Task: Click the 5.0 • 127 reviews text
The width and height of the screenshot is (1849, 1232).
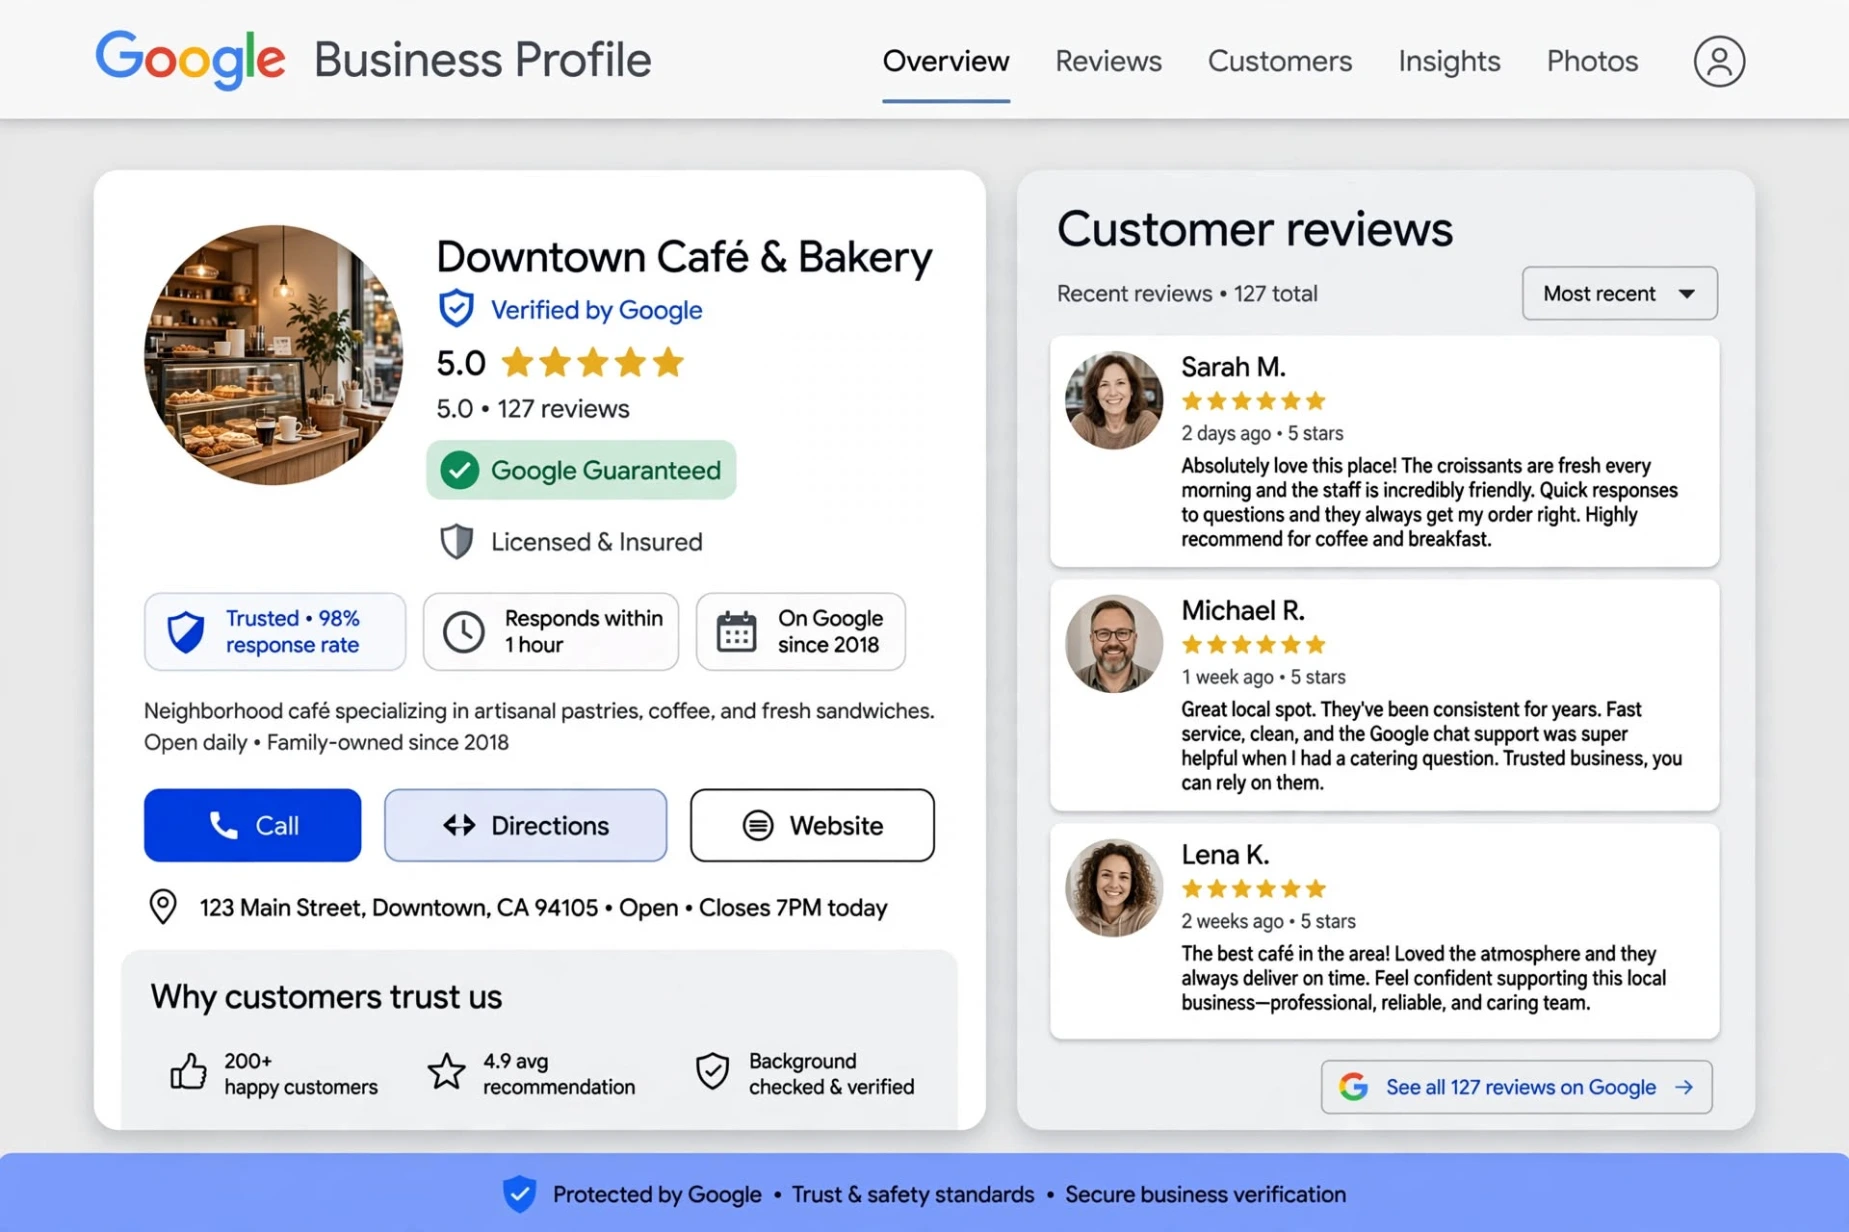Action: [x=533, y=409]
